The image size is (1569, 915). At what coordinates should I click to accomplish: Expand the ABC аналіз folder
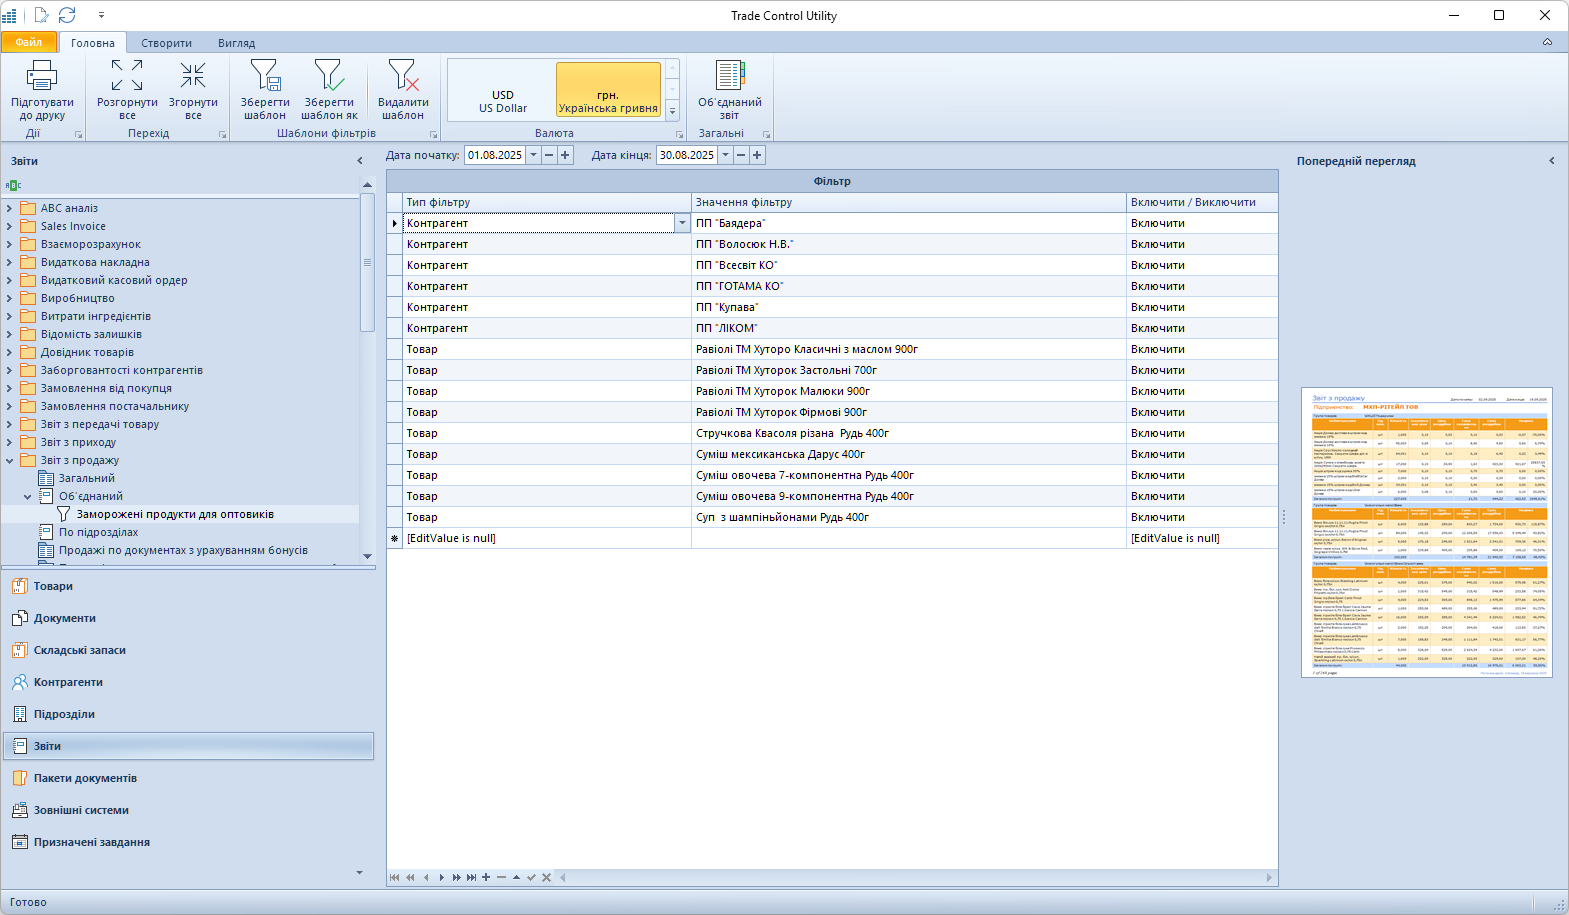(x=10, y=209)
